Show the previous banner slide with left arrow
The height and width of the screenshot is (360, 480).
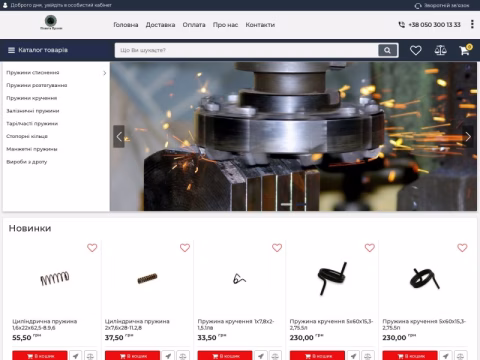coord(119,136)
